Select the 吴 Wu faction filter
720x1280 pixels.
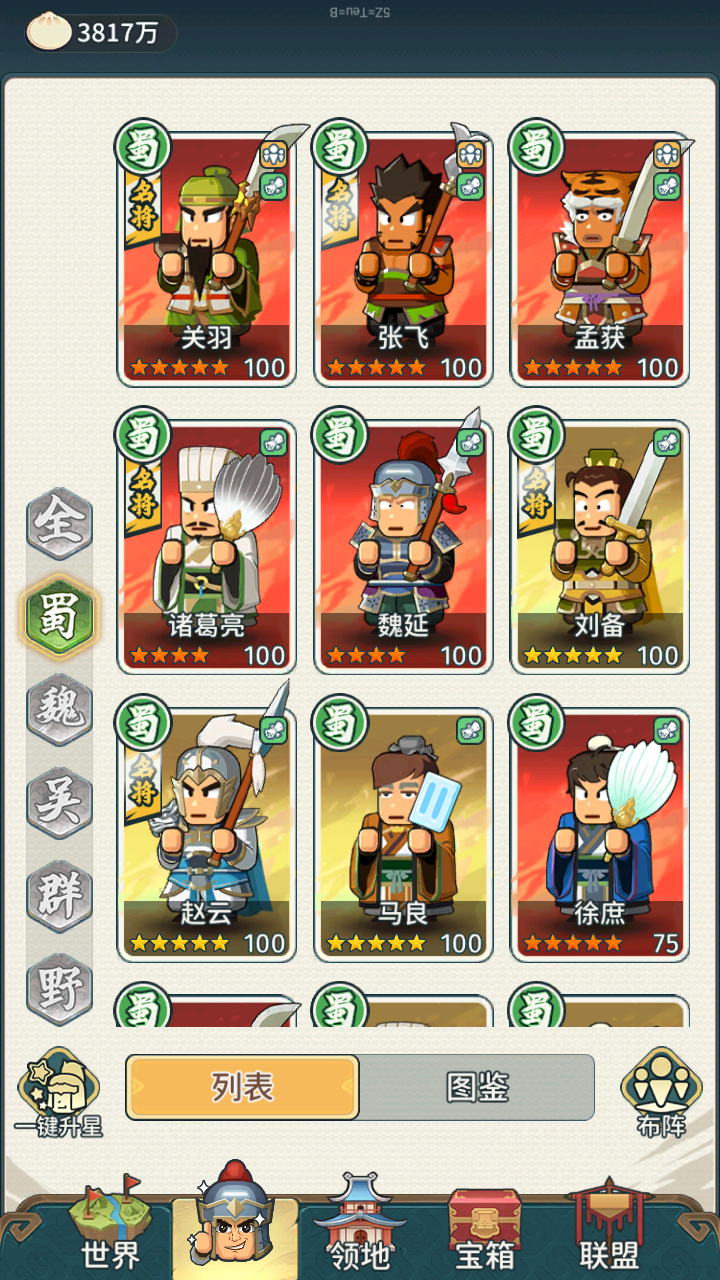[x=59, y=803]
